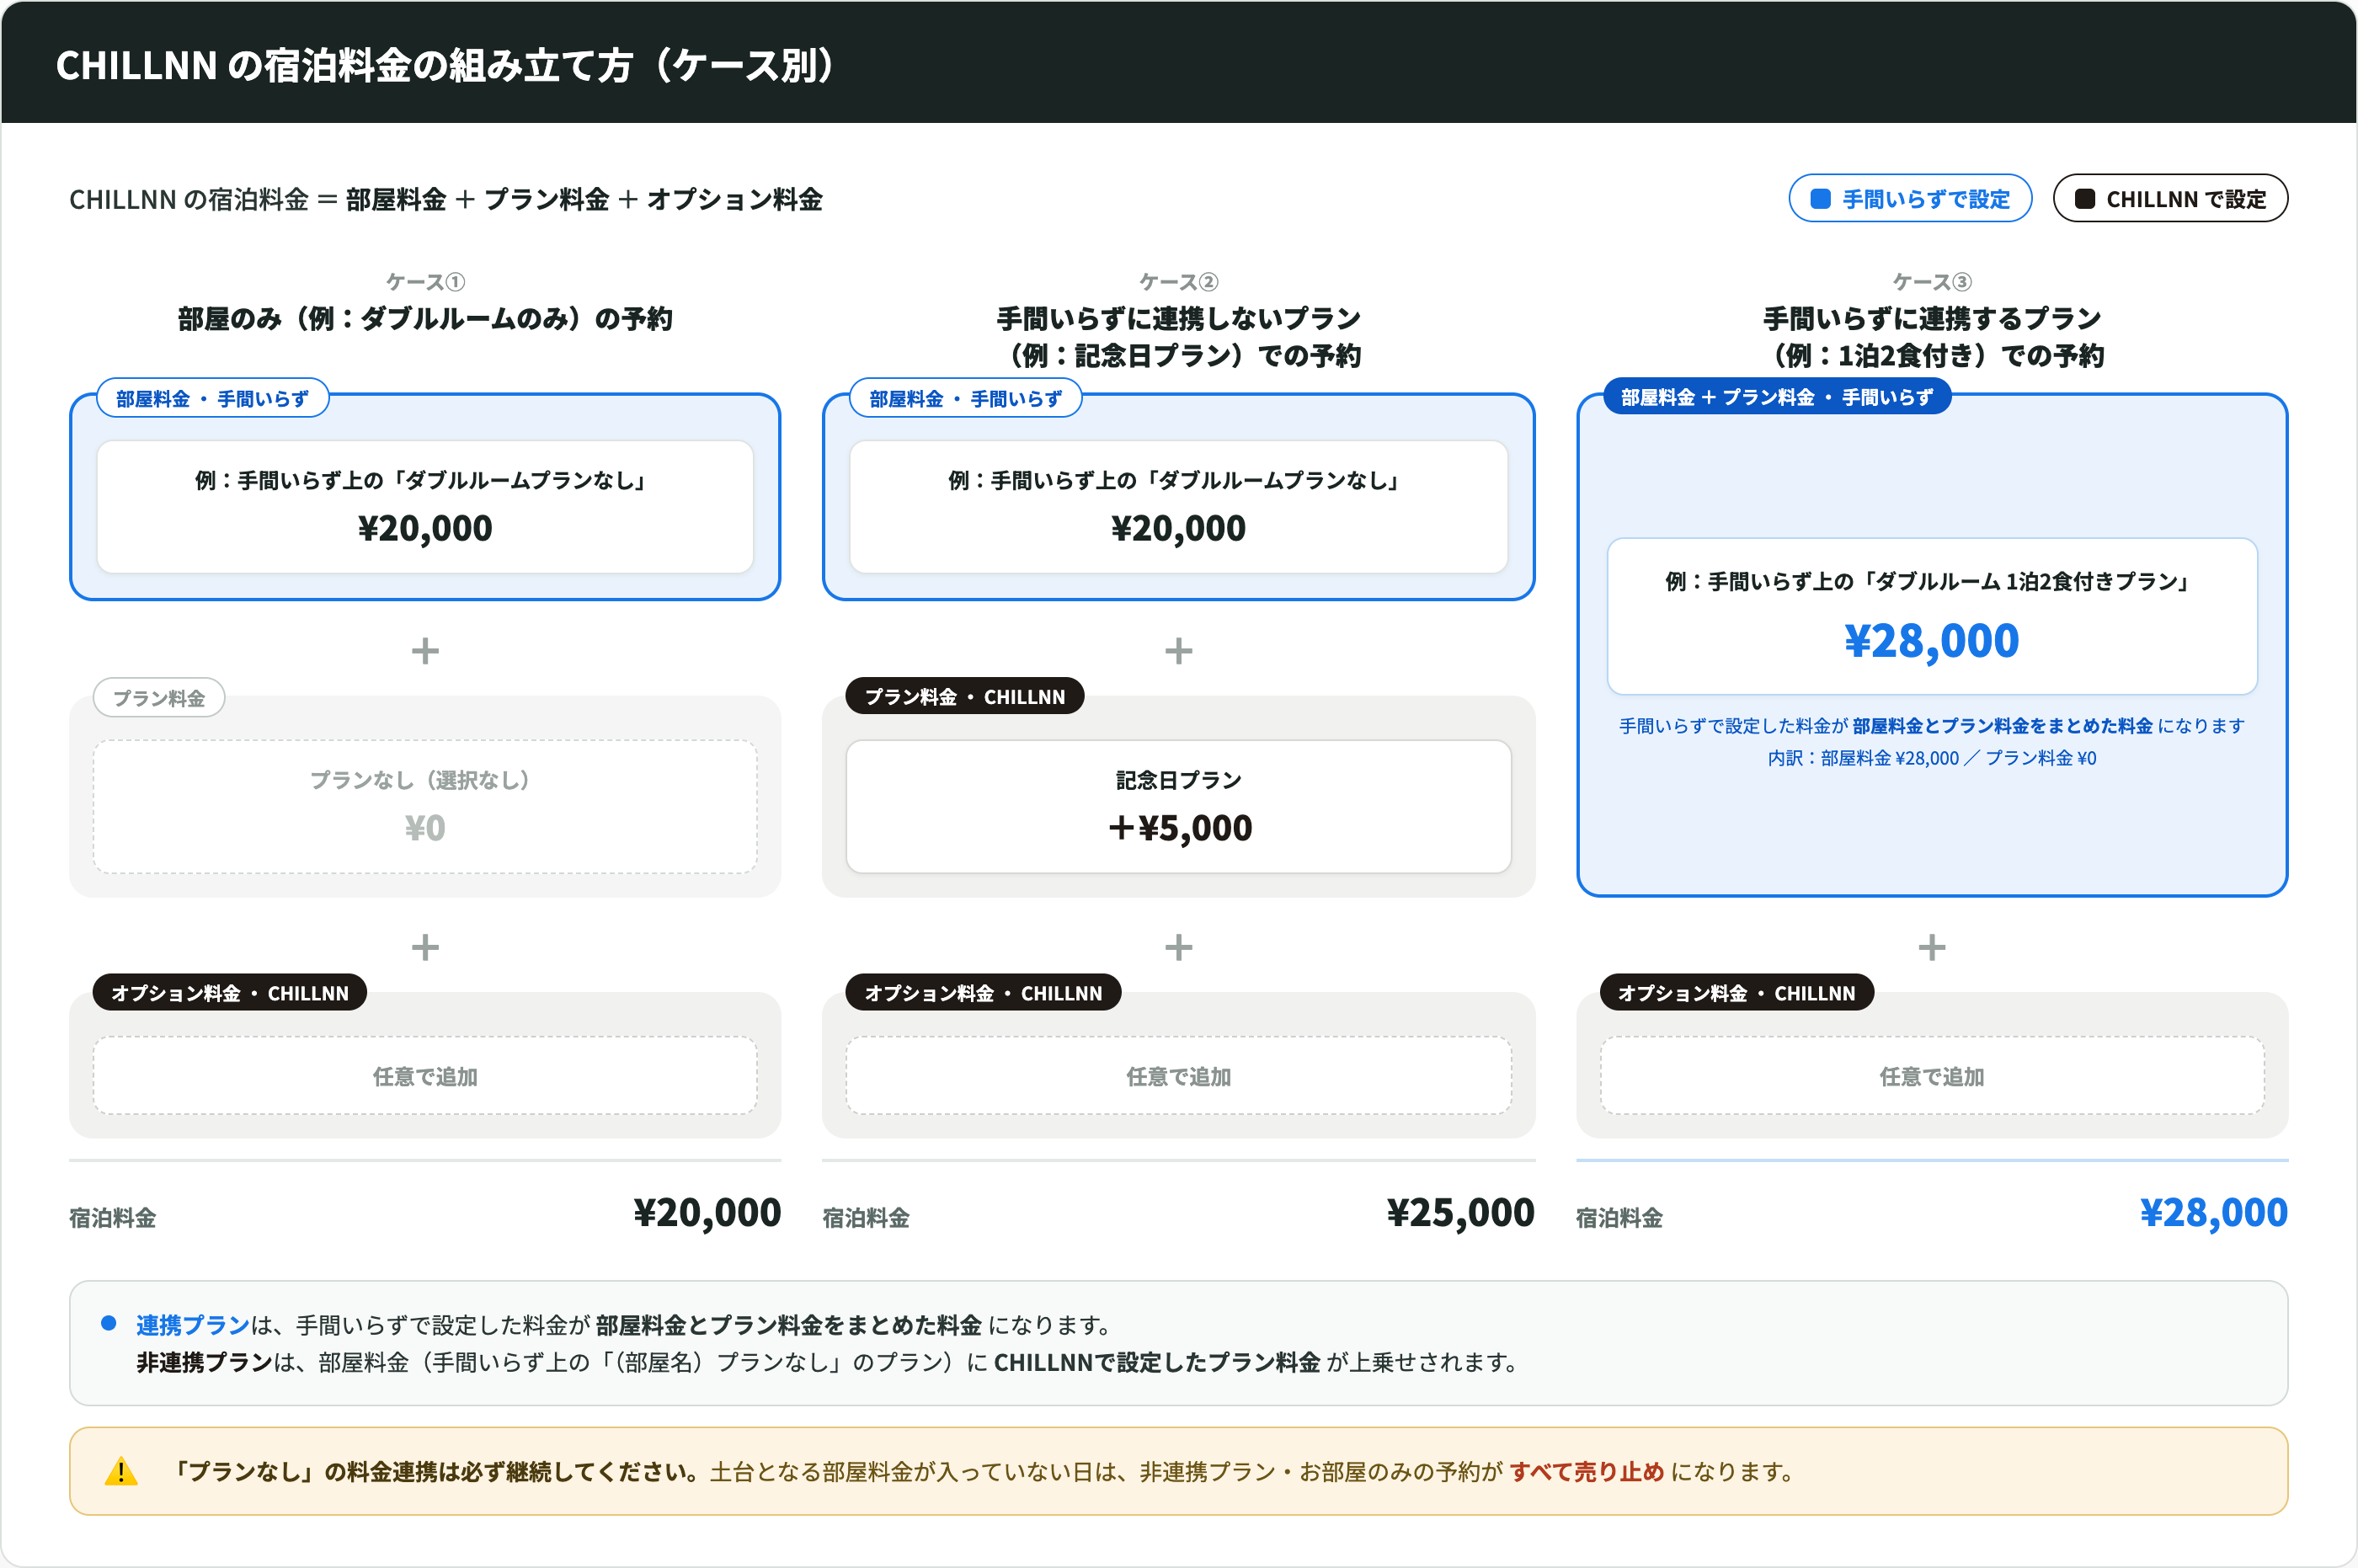Viewport: 2358px width, 1568px height.
Task: Click heading 手間いらずに連携しないプラン
Action: [x=1178, y=319]
